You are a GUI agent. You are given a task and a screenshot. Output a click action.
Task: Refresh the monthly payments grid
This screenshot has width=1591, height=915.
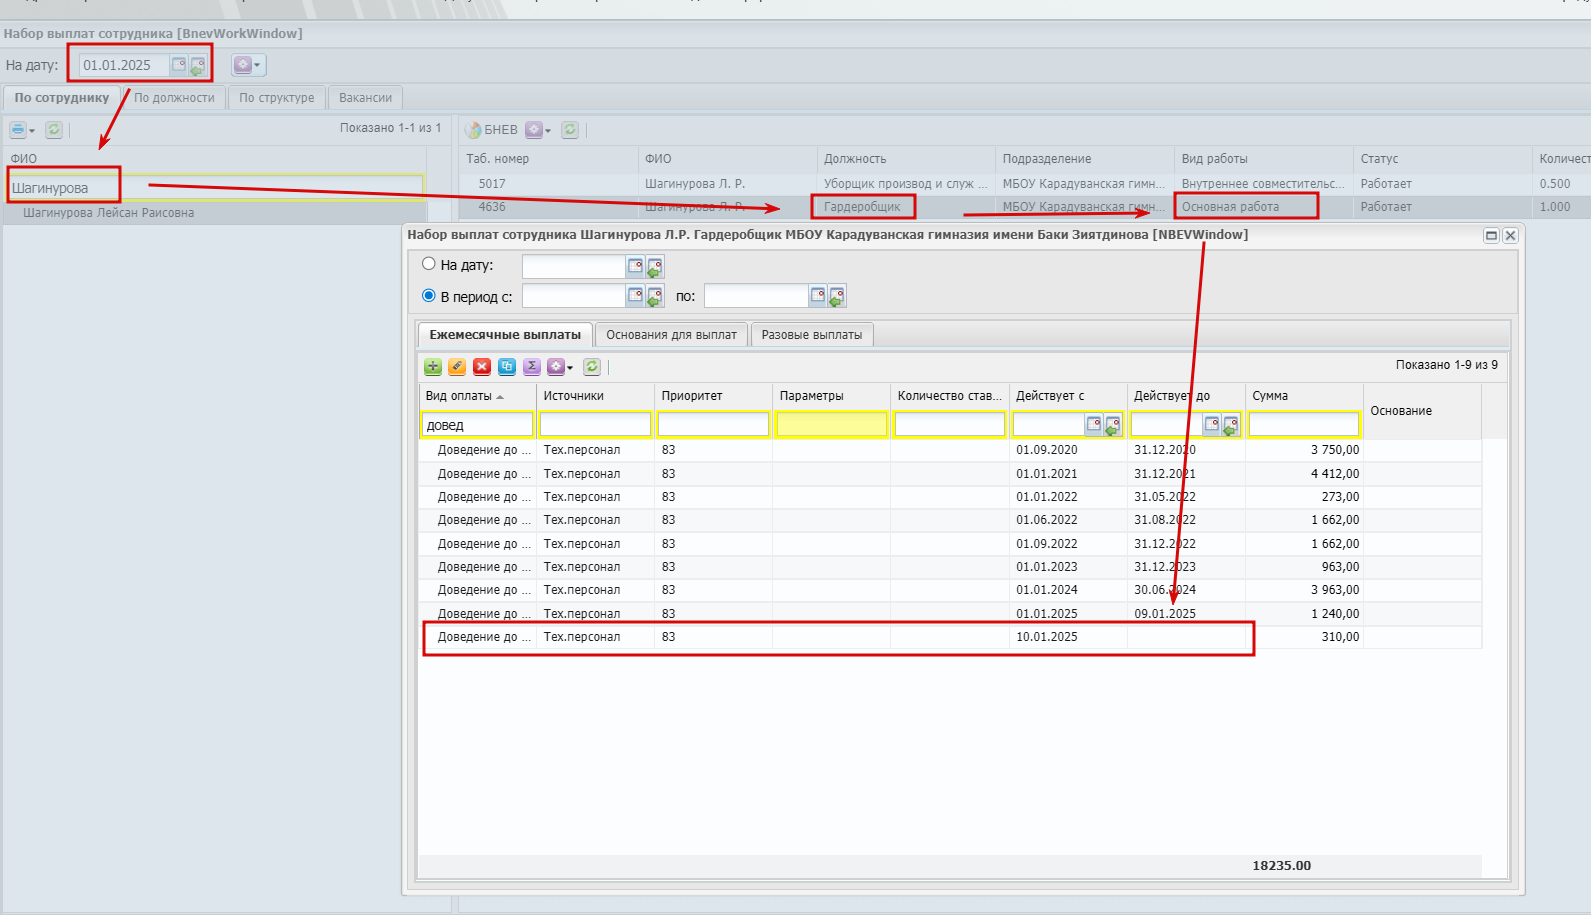click(592, 367)
